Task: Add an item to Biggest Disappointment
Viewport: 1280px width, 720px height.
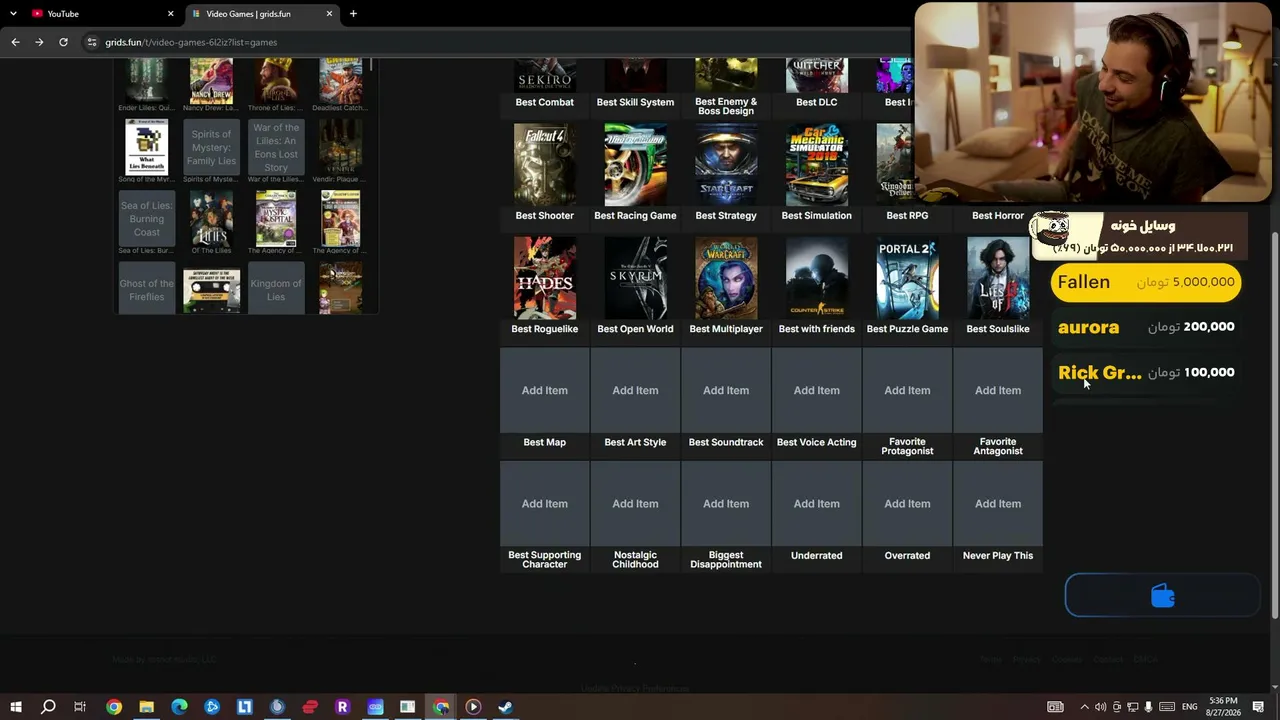Action: click(x=726, y=503)
